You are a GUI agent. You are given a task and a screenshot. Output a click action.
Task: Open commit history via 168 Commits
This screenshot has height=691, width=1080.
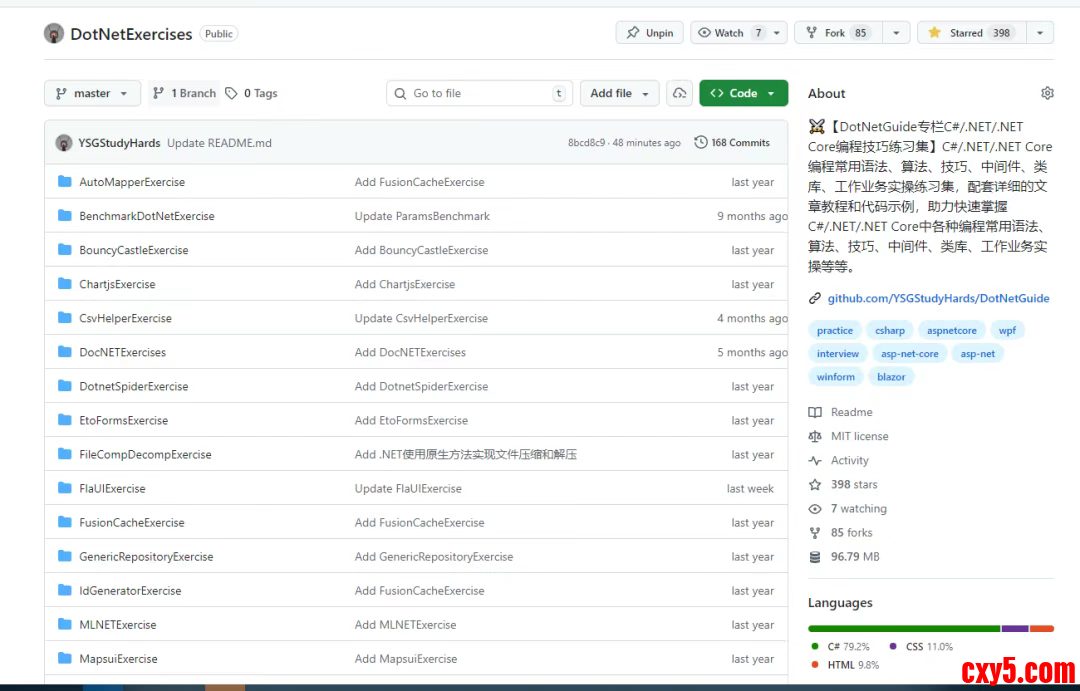(x=732, y=143)
